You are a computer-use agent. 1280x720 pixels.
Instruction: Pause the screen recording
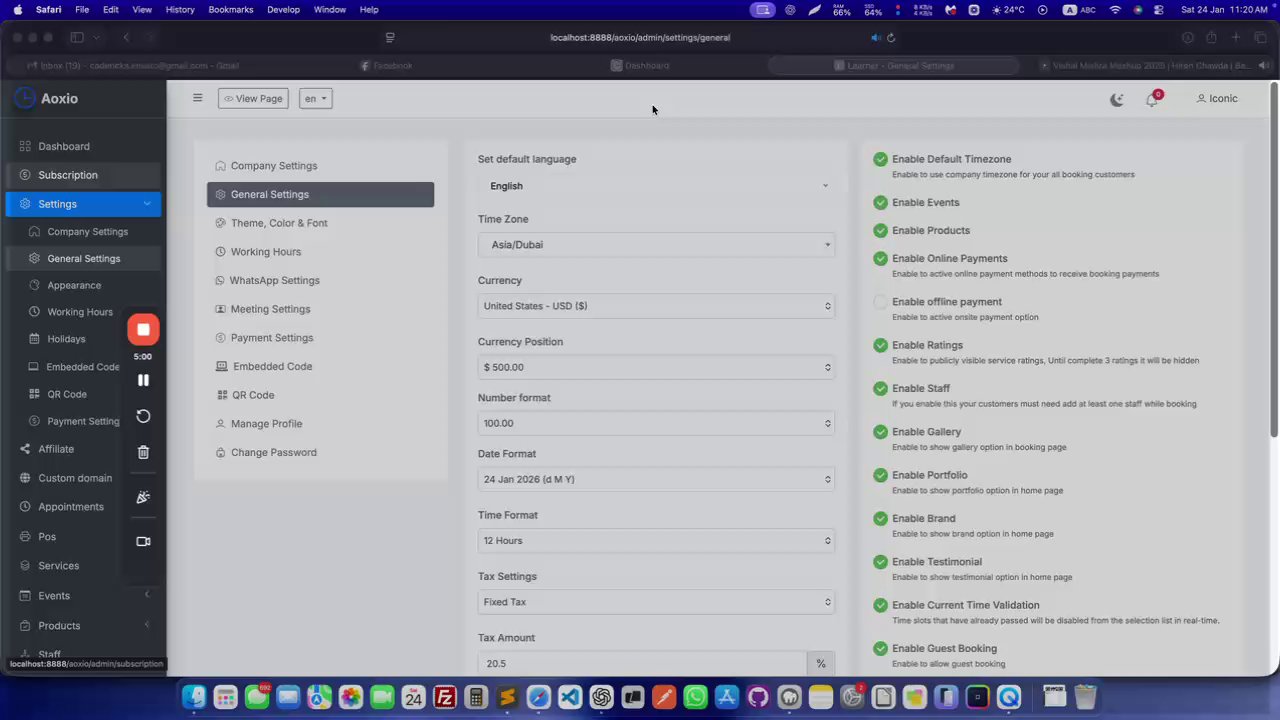coord(143,380)
